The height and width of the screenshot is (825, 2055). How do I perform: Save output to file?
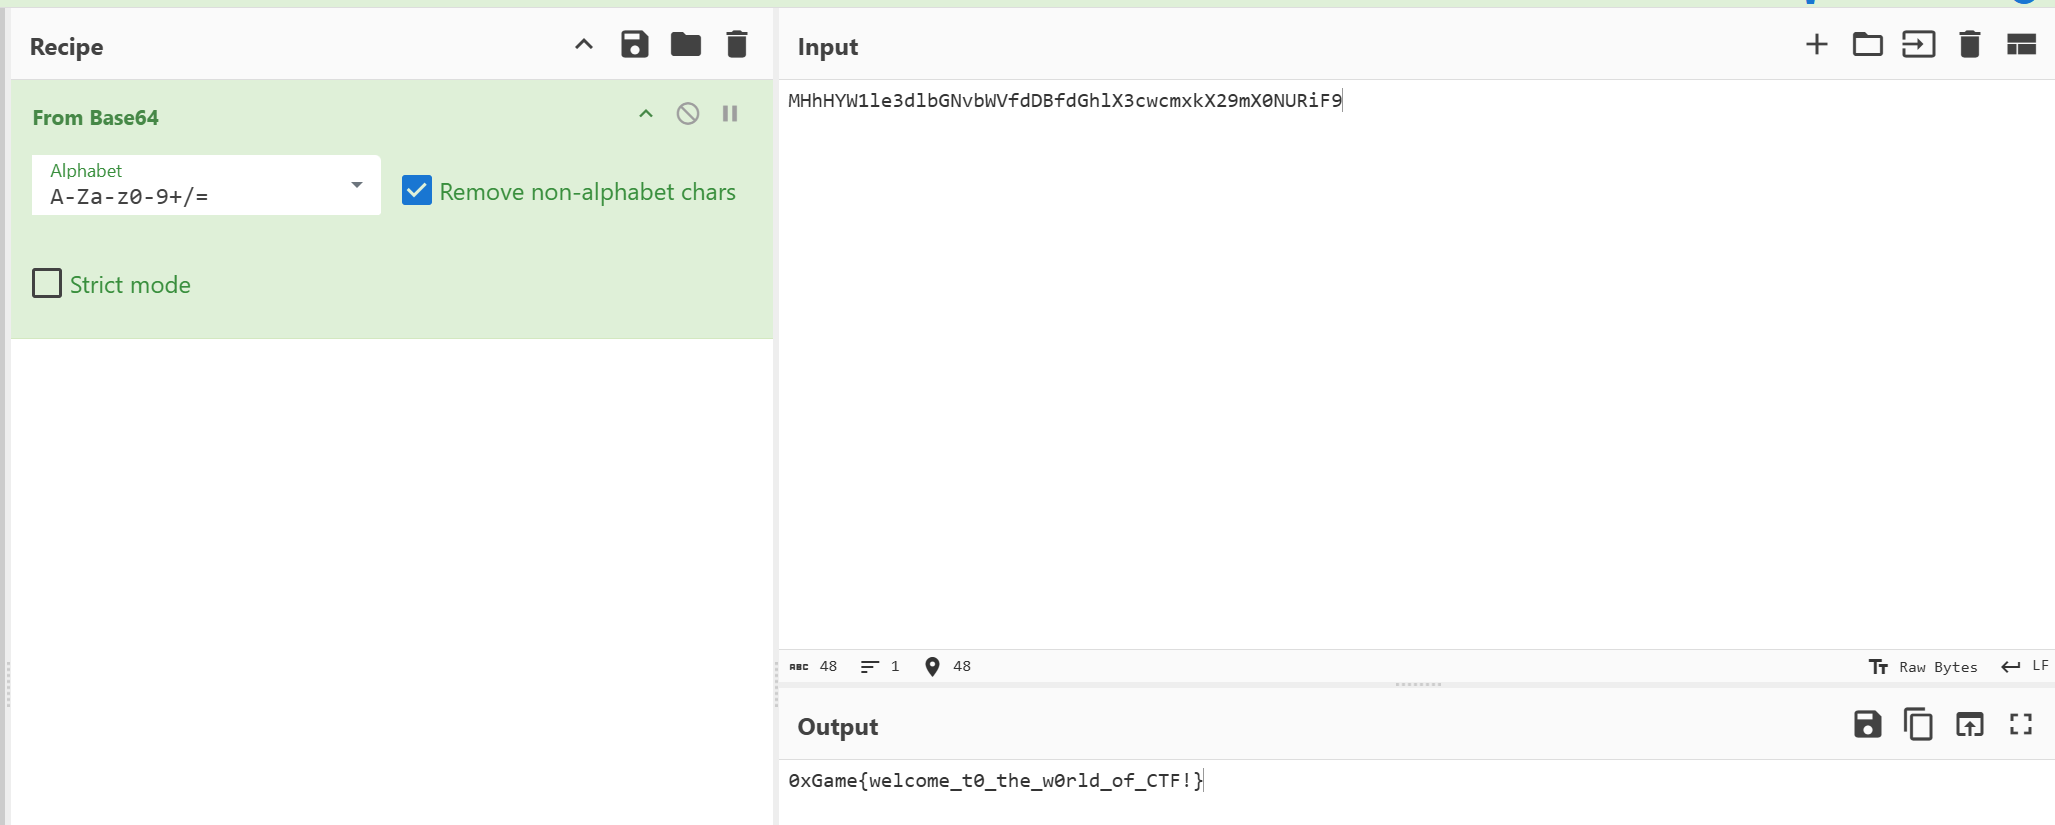pos(1868,725)
